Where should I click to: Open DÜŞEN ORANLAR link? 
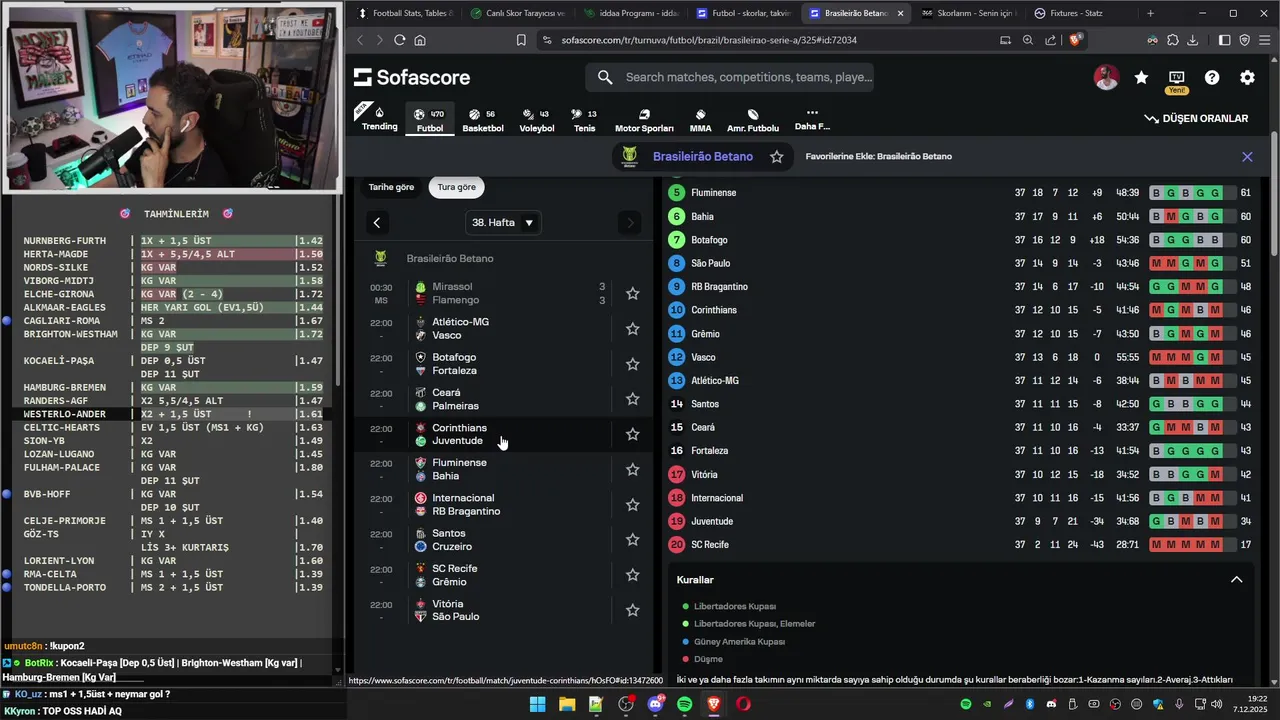tap(1196, 118)
